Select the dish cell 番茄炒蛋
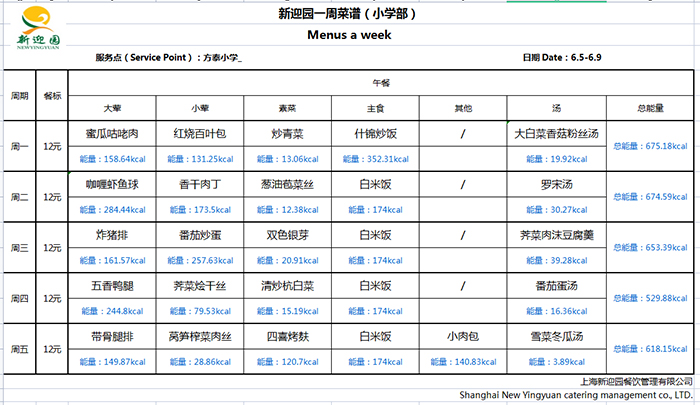 pos(200,235)
